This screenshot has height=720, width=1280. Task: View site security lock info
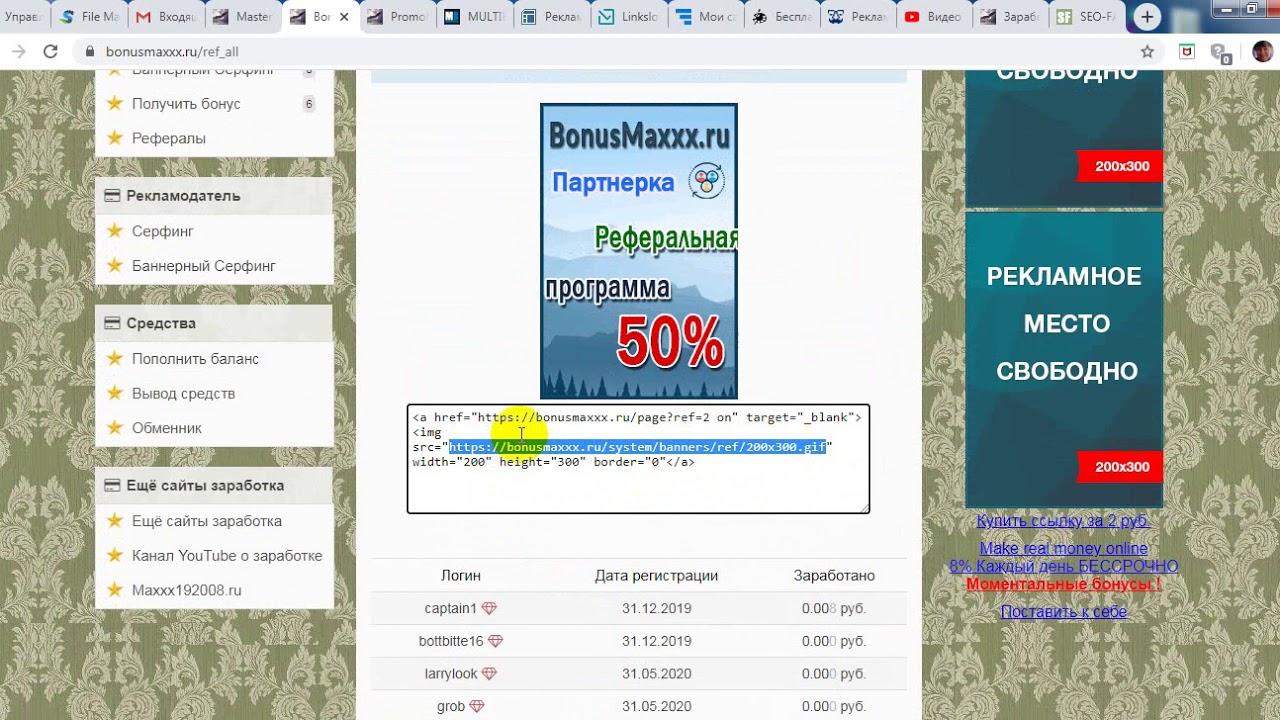click(90, 52)
